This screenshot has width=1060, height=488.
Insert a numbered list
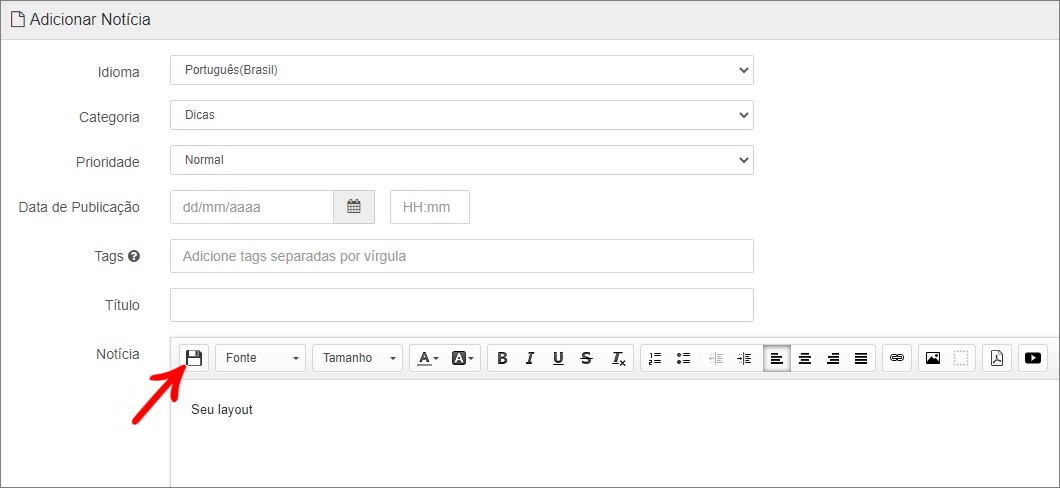[x=655, y=358]
